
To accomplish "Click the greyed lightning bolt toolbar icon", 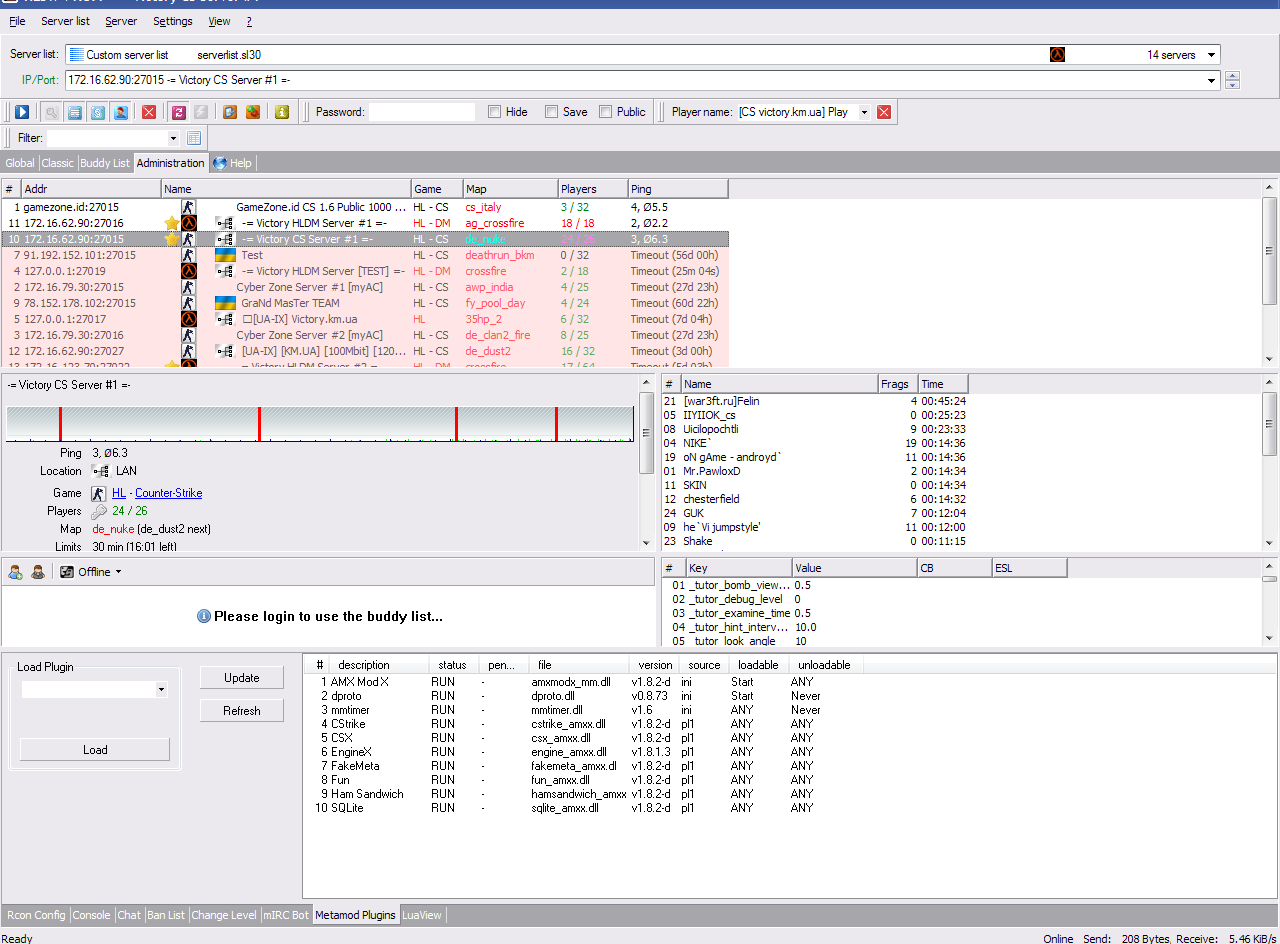I will [200, 112].
